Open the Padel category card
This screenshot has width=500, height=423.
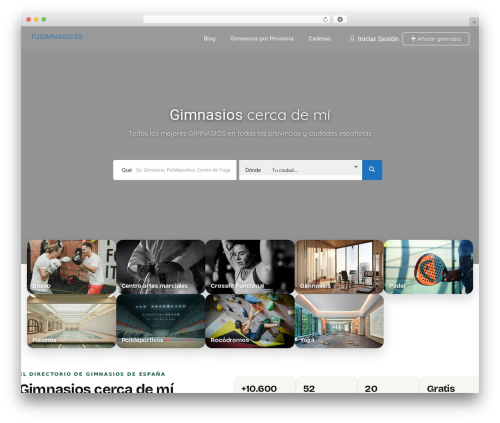(x=428, y=267)
